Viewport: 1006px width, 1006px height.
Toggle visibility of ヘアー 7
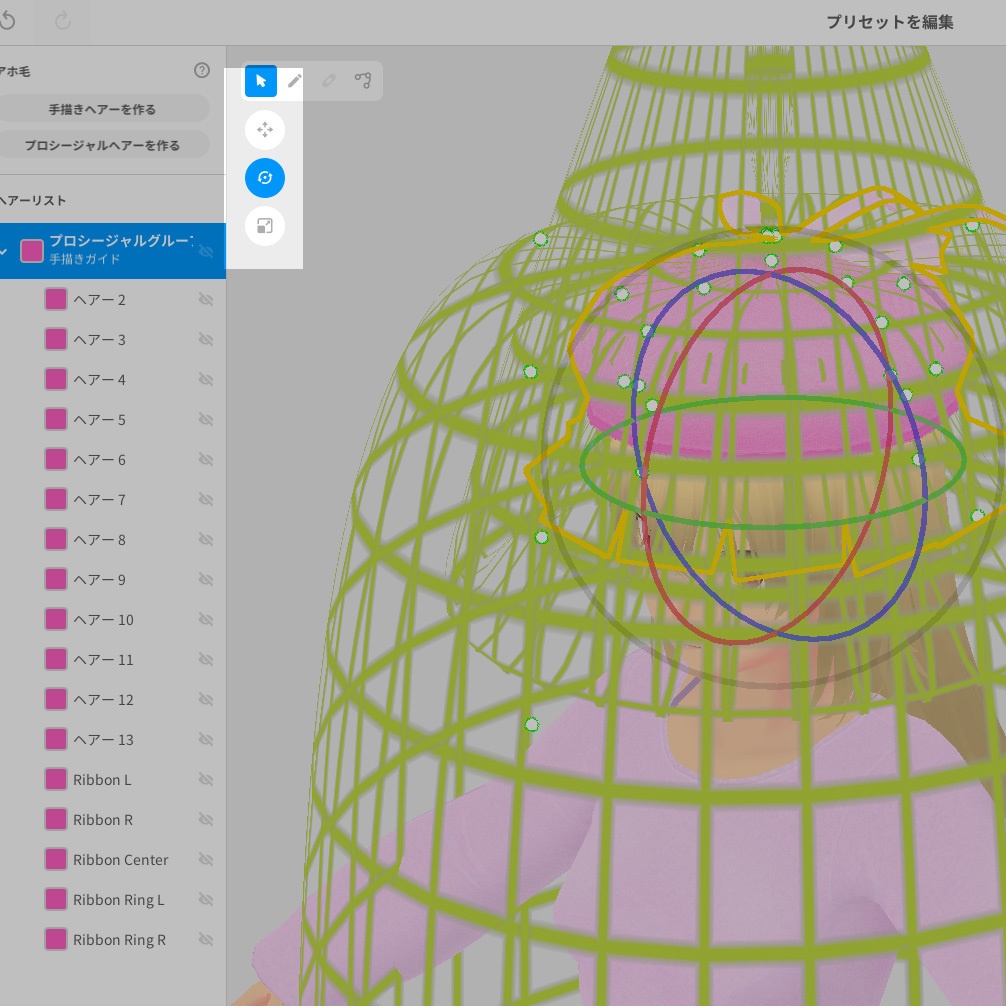pyautogui.click(x=205, y=499)
